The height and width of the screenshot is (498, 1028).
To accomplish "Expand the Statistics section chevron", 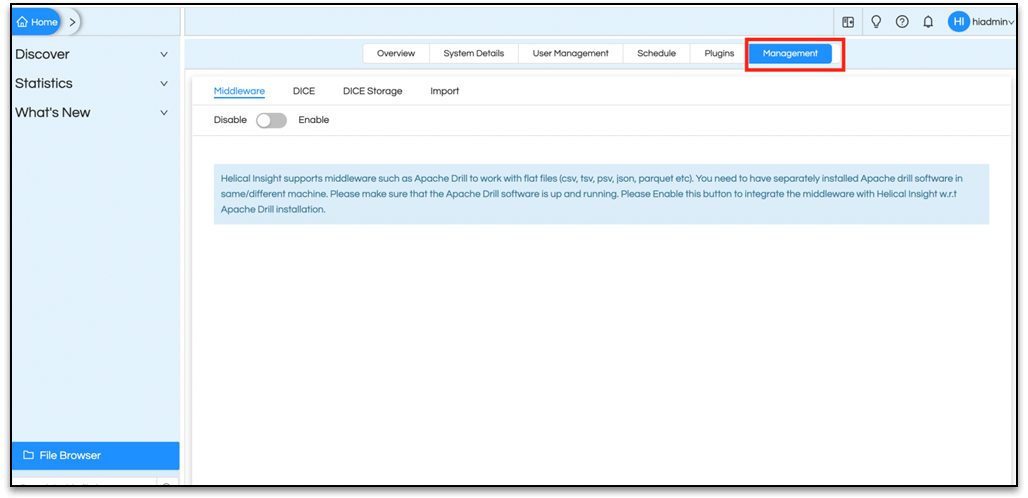I will (164, 83).
